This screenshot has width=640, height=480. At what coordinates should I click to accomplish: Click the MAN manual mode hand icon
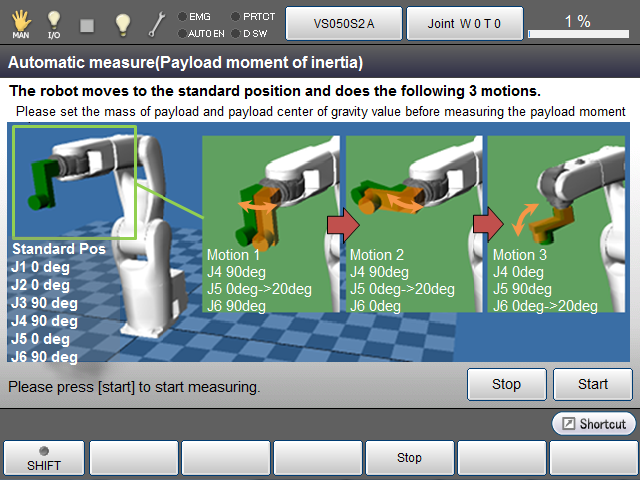[x=20, y=22]
